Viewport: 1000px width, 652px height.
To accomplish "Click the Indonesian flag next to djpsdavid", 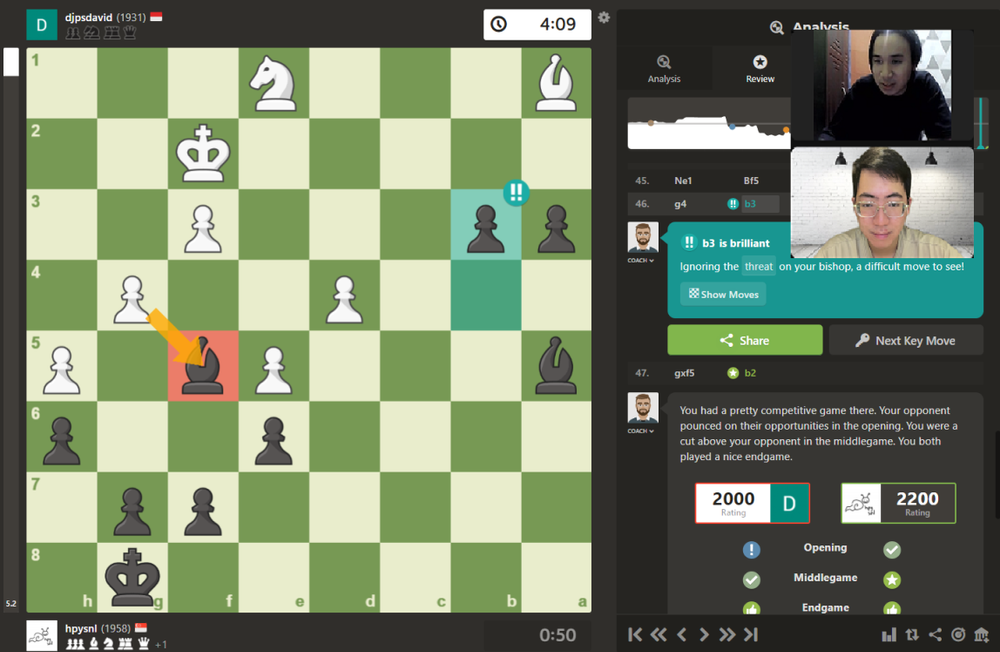I will 156,17.
